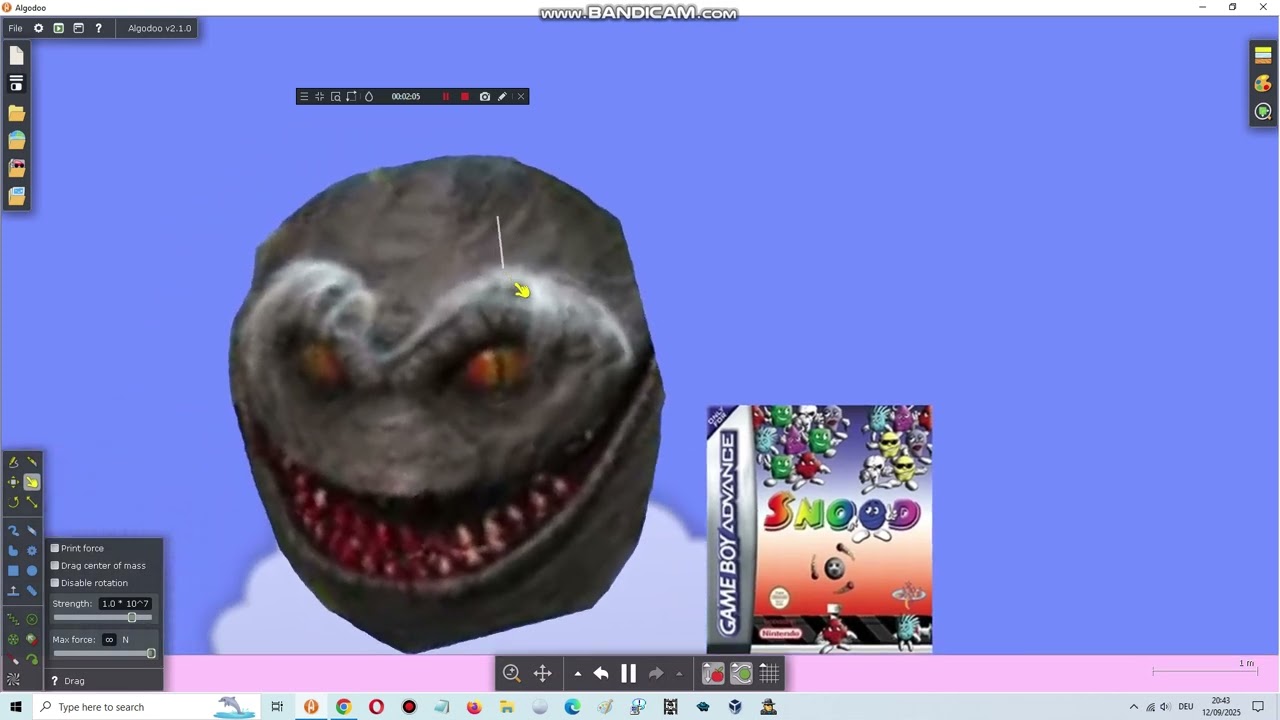1280x720 pixels.
Task: Select the Texture tool
Action: (x=13, y=679)
